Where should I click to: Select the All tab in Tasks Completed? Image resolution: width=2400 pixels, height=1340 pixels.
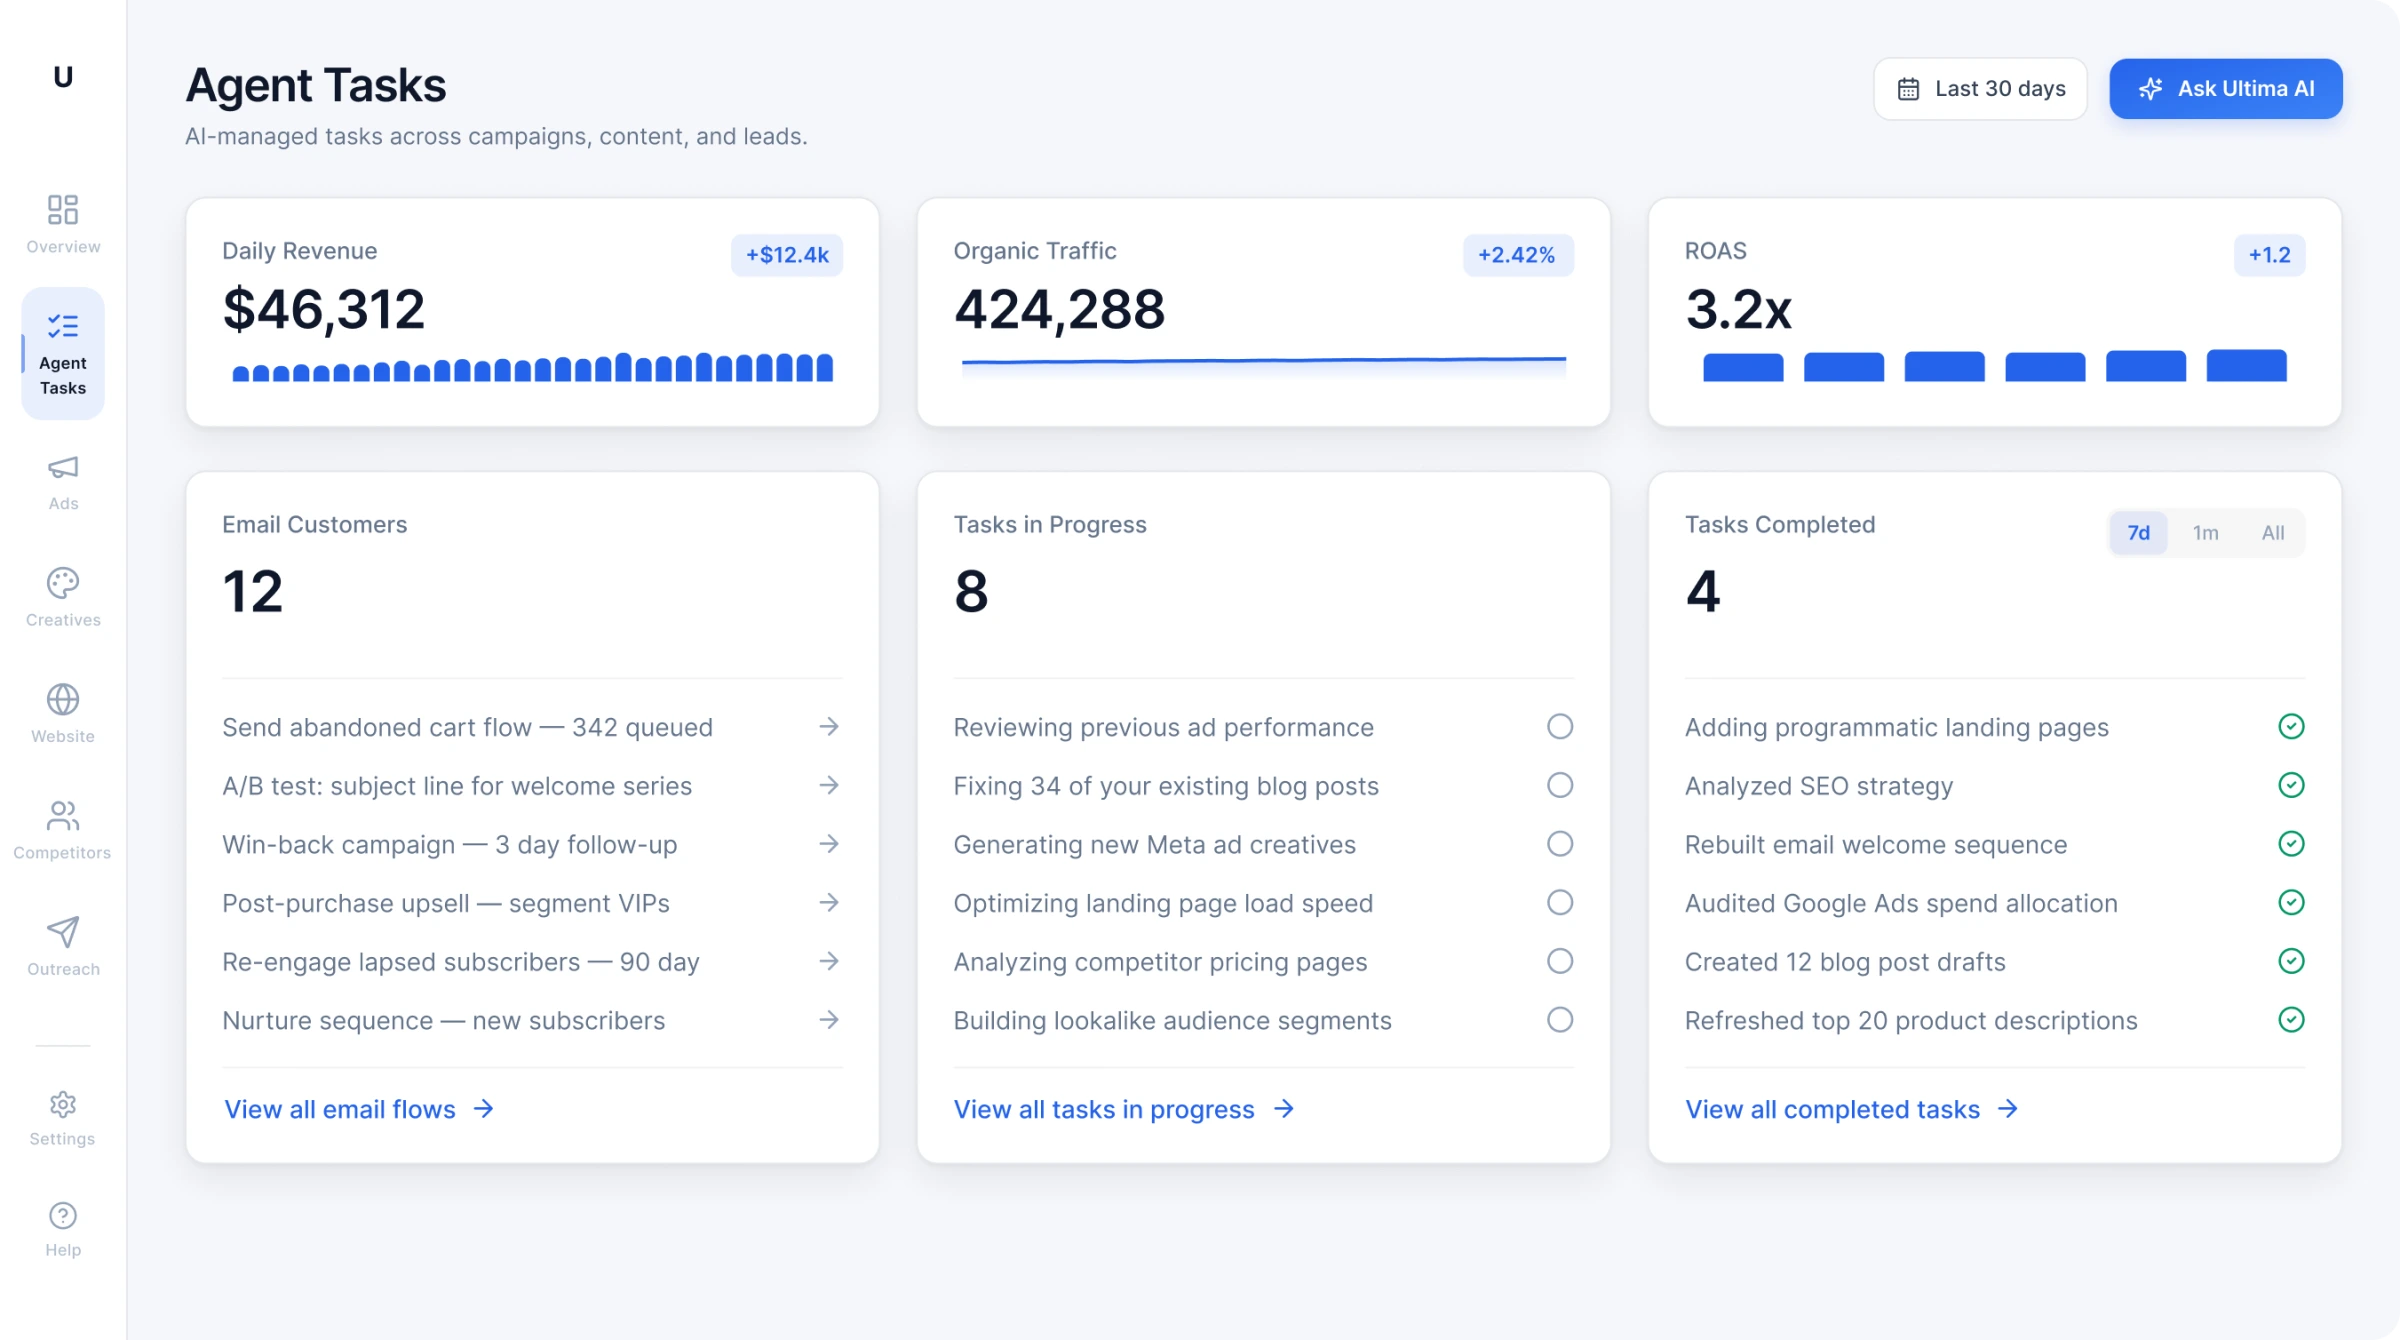[x=2272, y=533]
